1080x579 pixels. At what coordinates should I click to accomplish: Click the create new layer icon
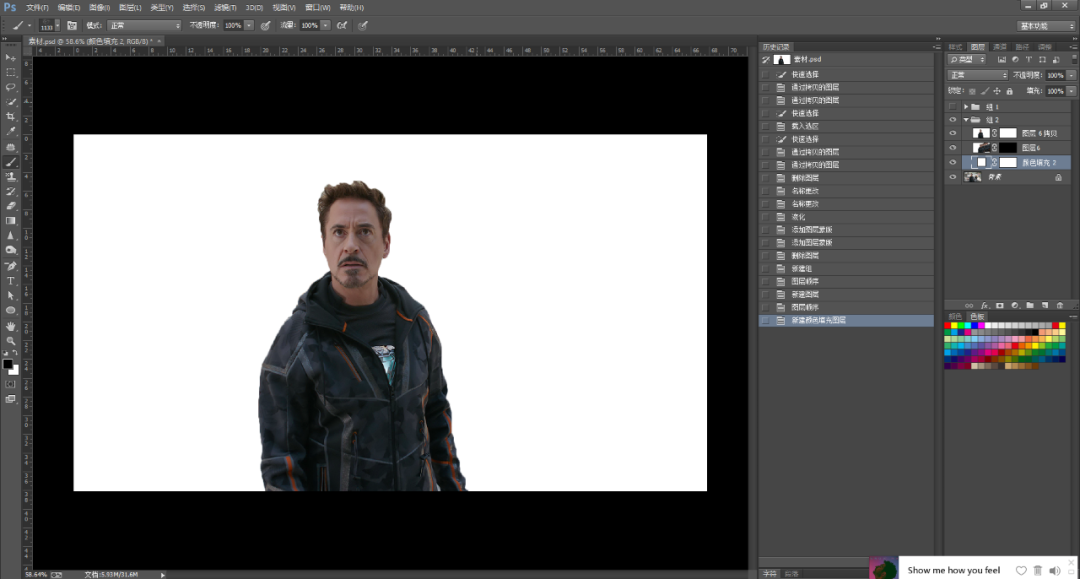[1045, 306]
